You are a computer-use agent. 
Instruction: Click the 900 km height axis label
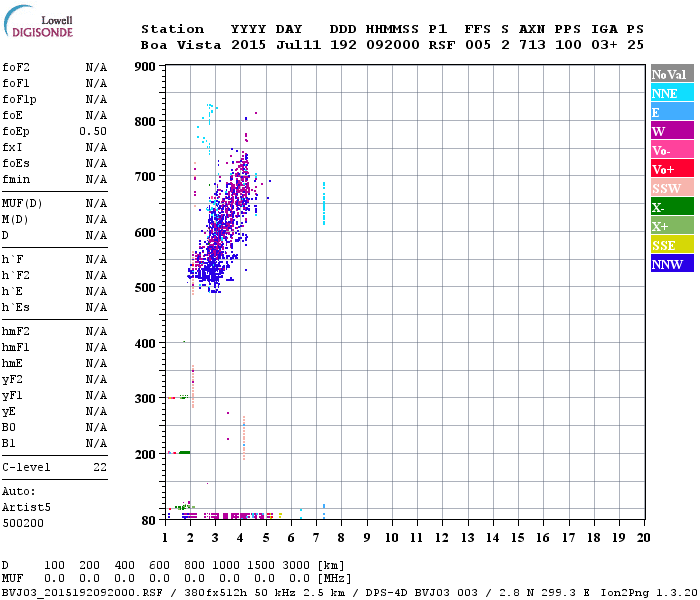[x=145, y=67]
